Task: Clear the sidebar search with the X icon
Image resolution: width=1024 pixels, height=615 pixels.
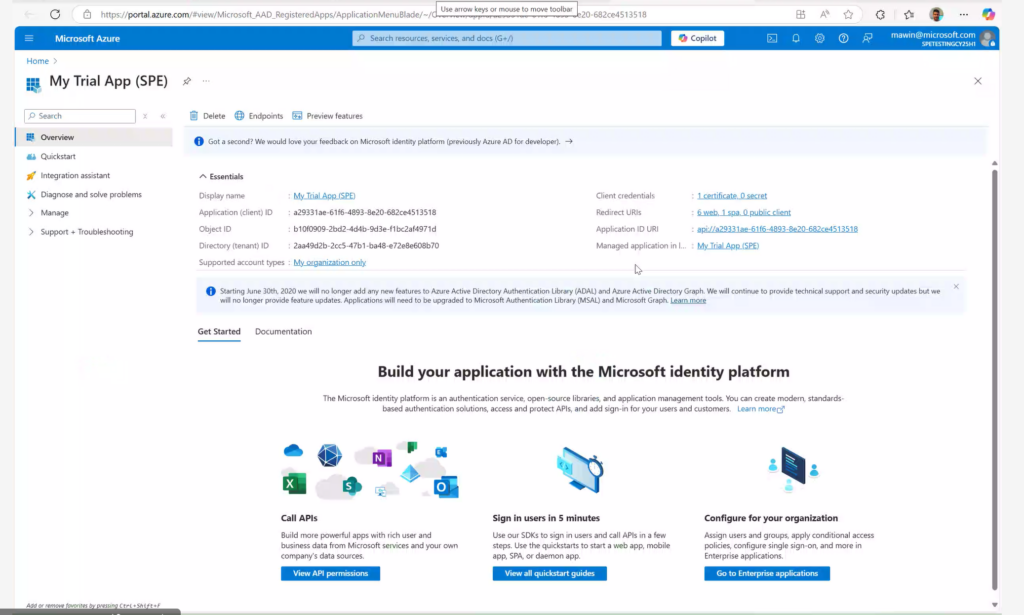Action: (145, 116)
